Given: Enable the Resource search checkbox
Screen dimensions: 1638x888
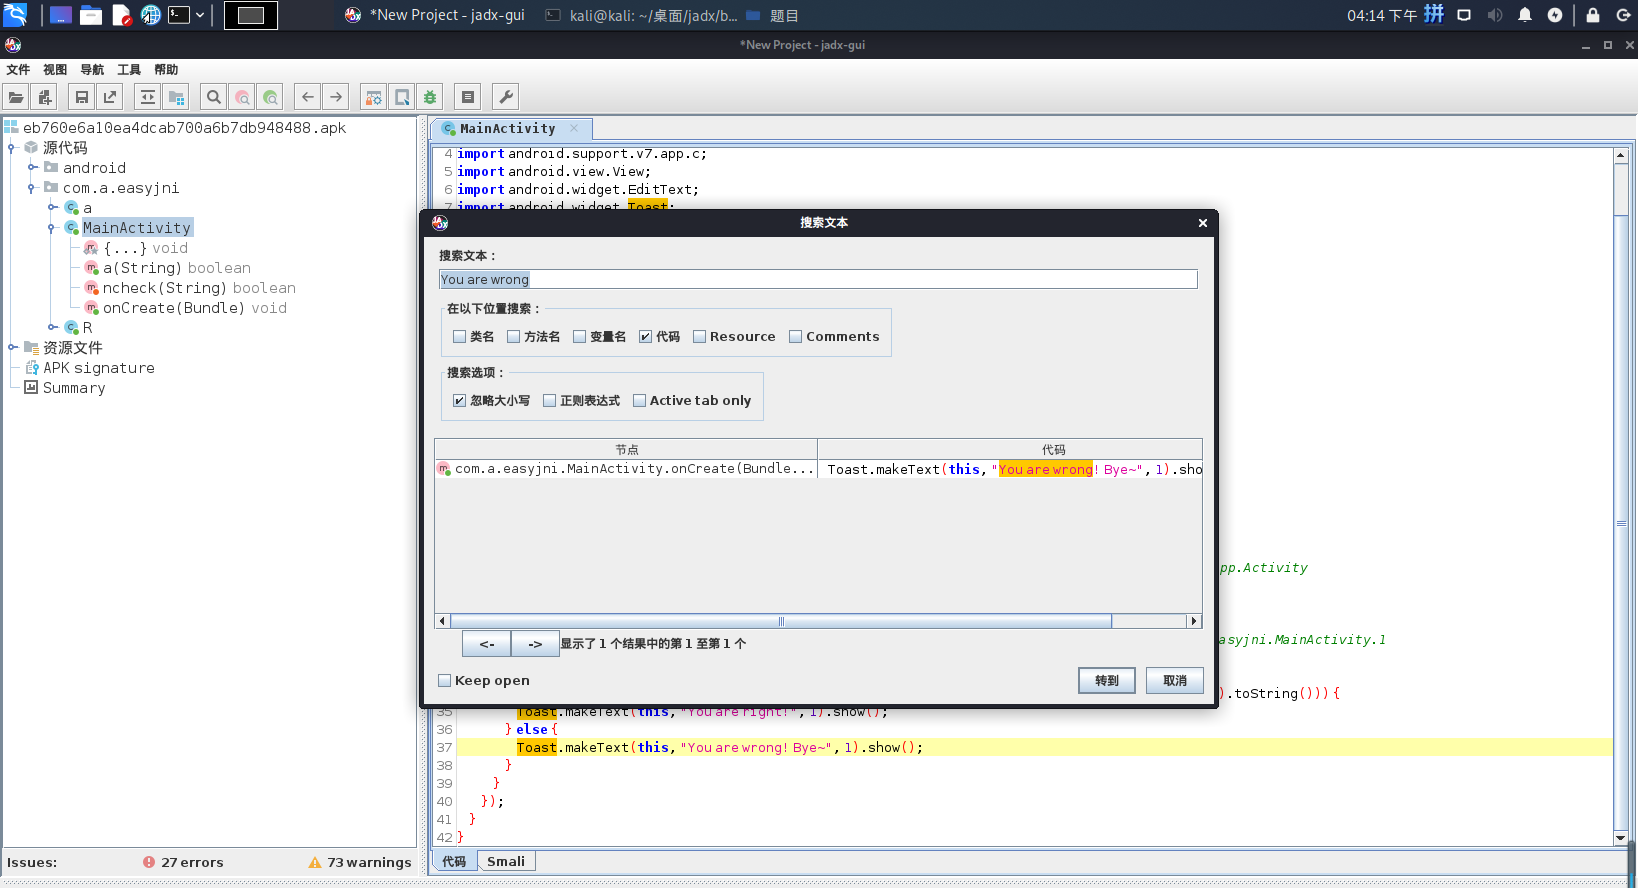Looking at the screenshot, I should click(700, 337).
